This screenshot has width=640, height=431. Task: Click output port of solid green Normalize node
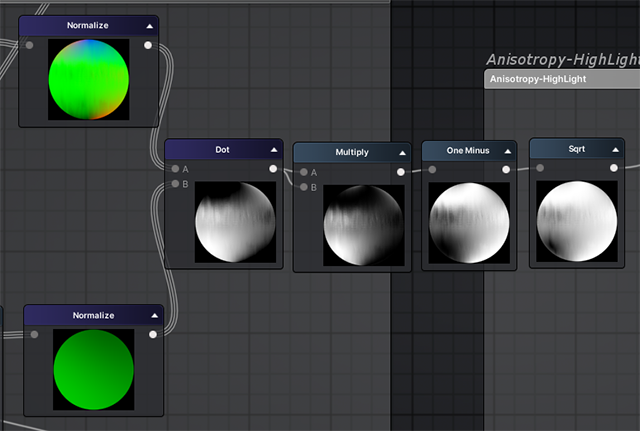152,335
